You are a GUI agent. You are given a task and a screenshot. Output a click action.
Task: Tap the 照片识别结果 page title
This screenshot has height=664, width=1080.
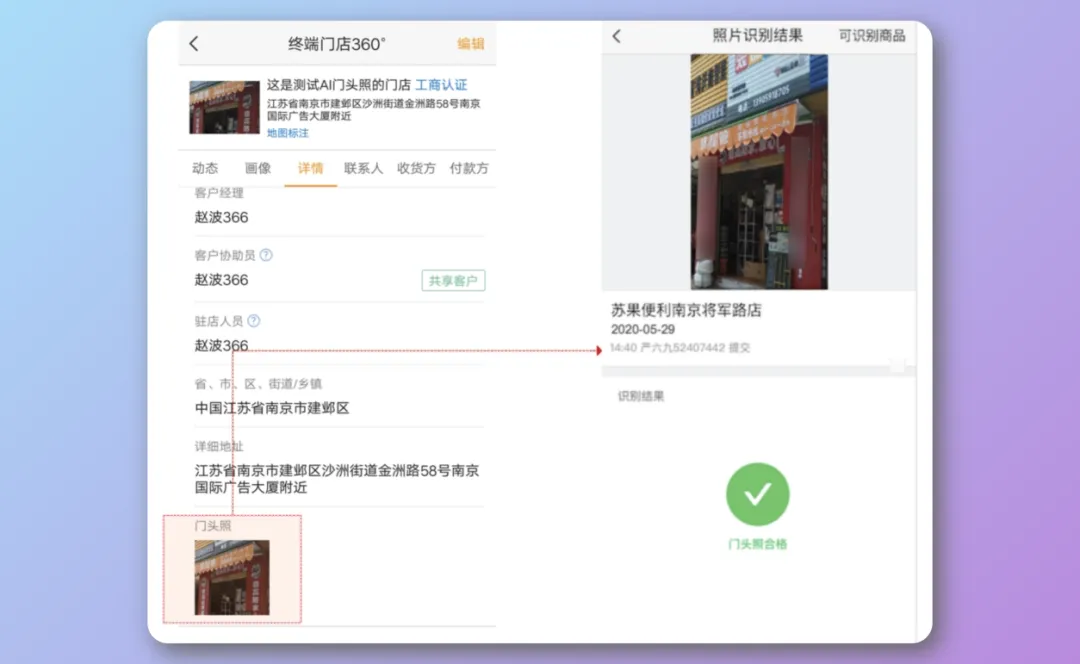pos(757,36)
